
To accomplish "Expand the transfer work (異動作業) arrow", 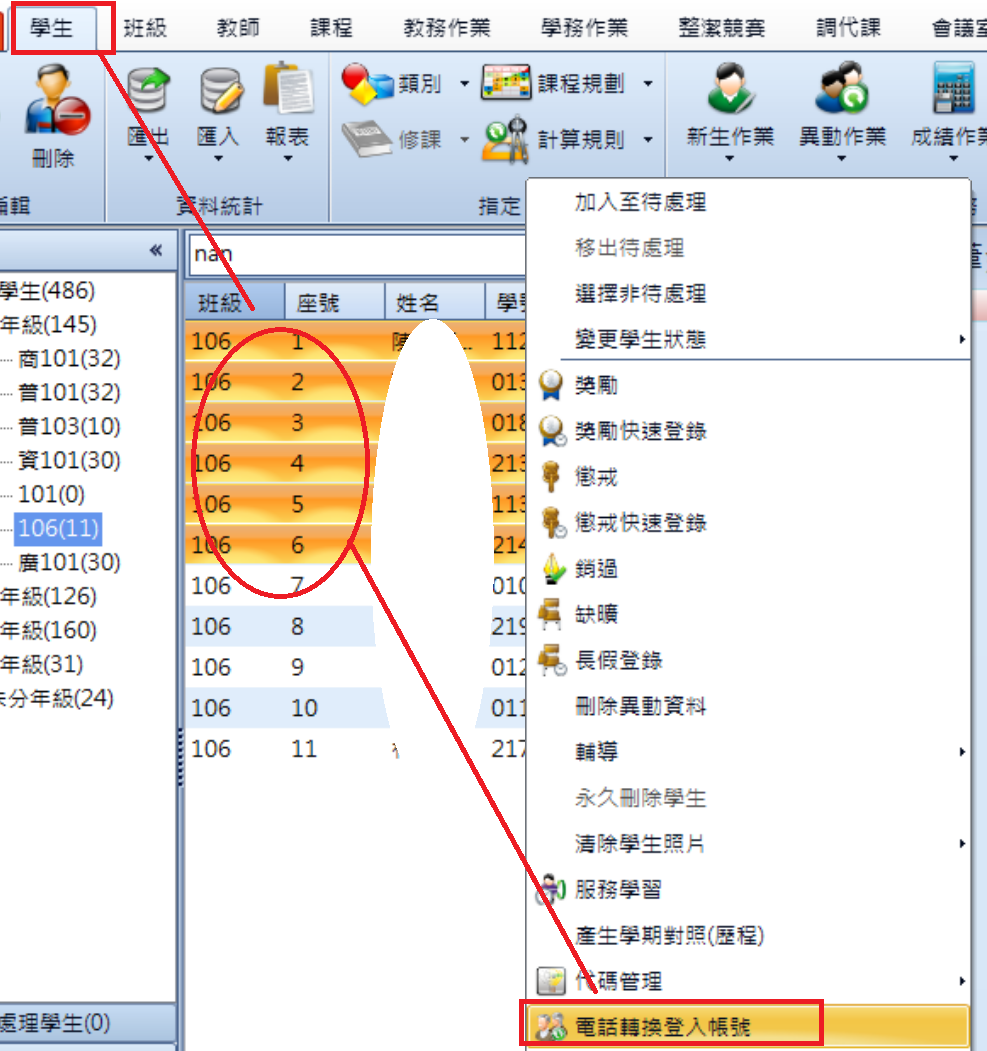I will (x=842, y=159).
